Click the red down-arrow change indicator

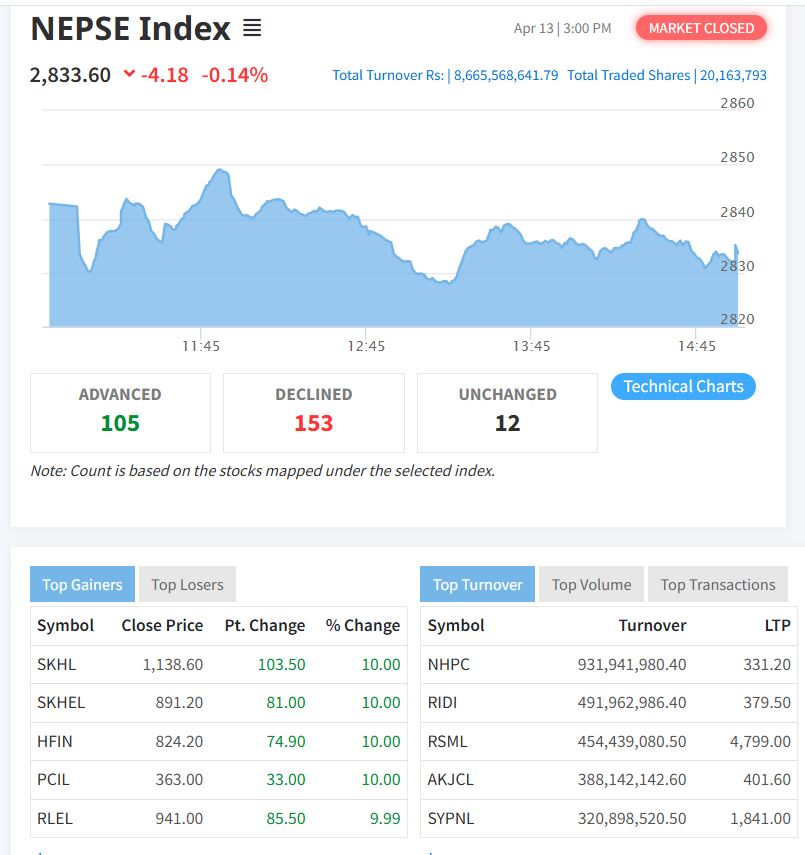[x=129, y=74]
